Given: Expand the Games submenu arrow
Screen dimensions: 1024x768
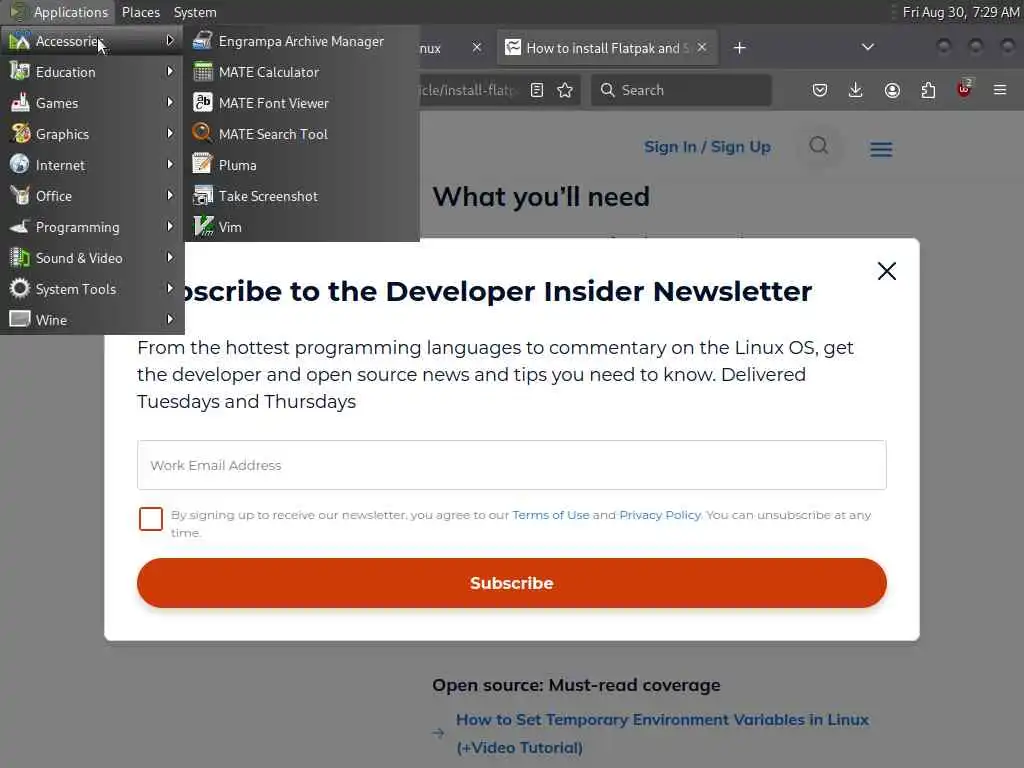Looking at the screenshot, I should click(170, 102).
